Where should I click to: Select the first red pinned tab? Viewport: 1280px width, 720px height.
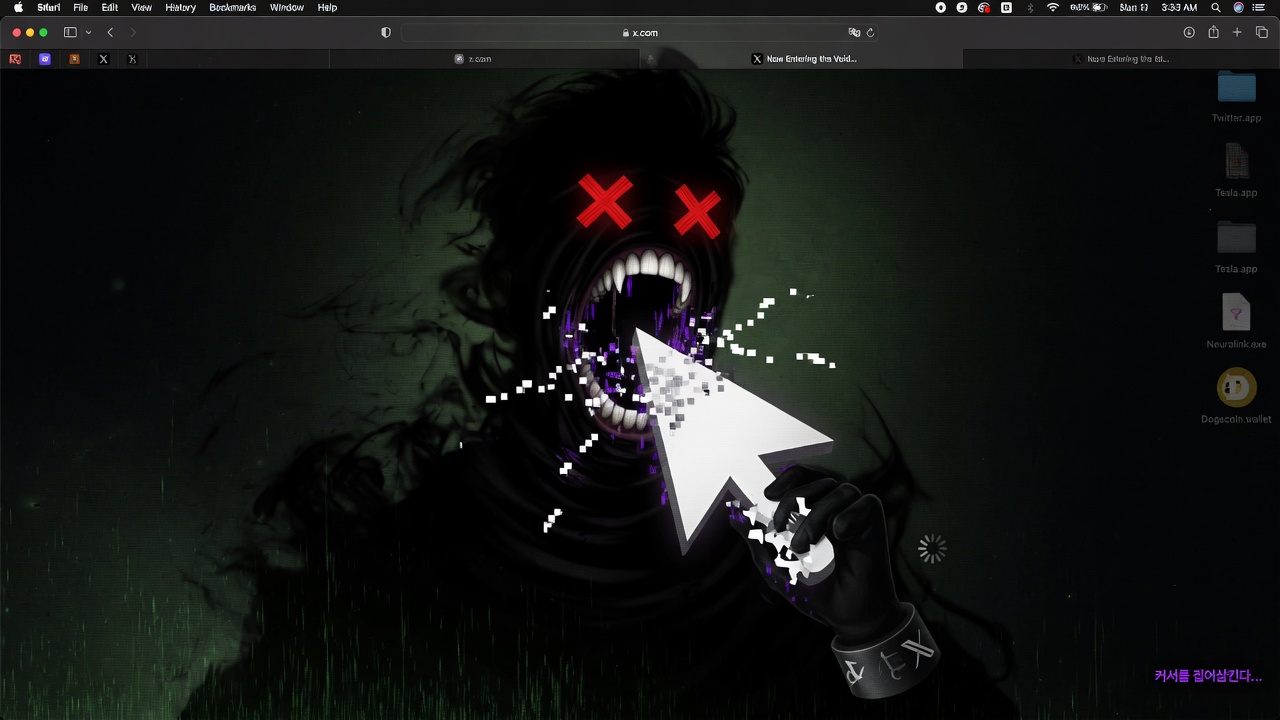15,59
